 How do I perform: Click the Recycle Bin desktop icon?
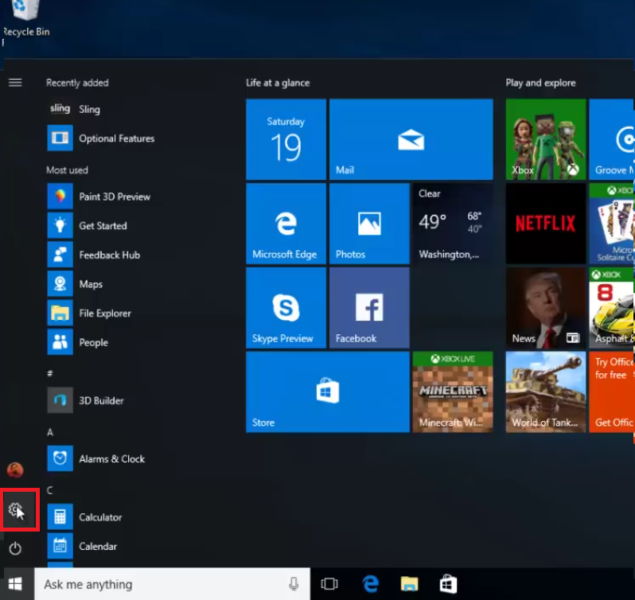[x=26, y=19]
